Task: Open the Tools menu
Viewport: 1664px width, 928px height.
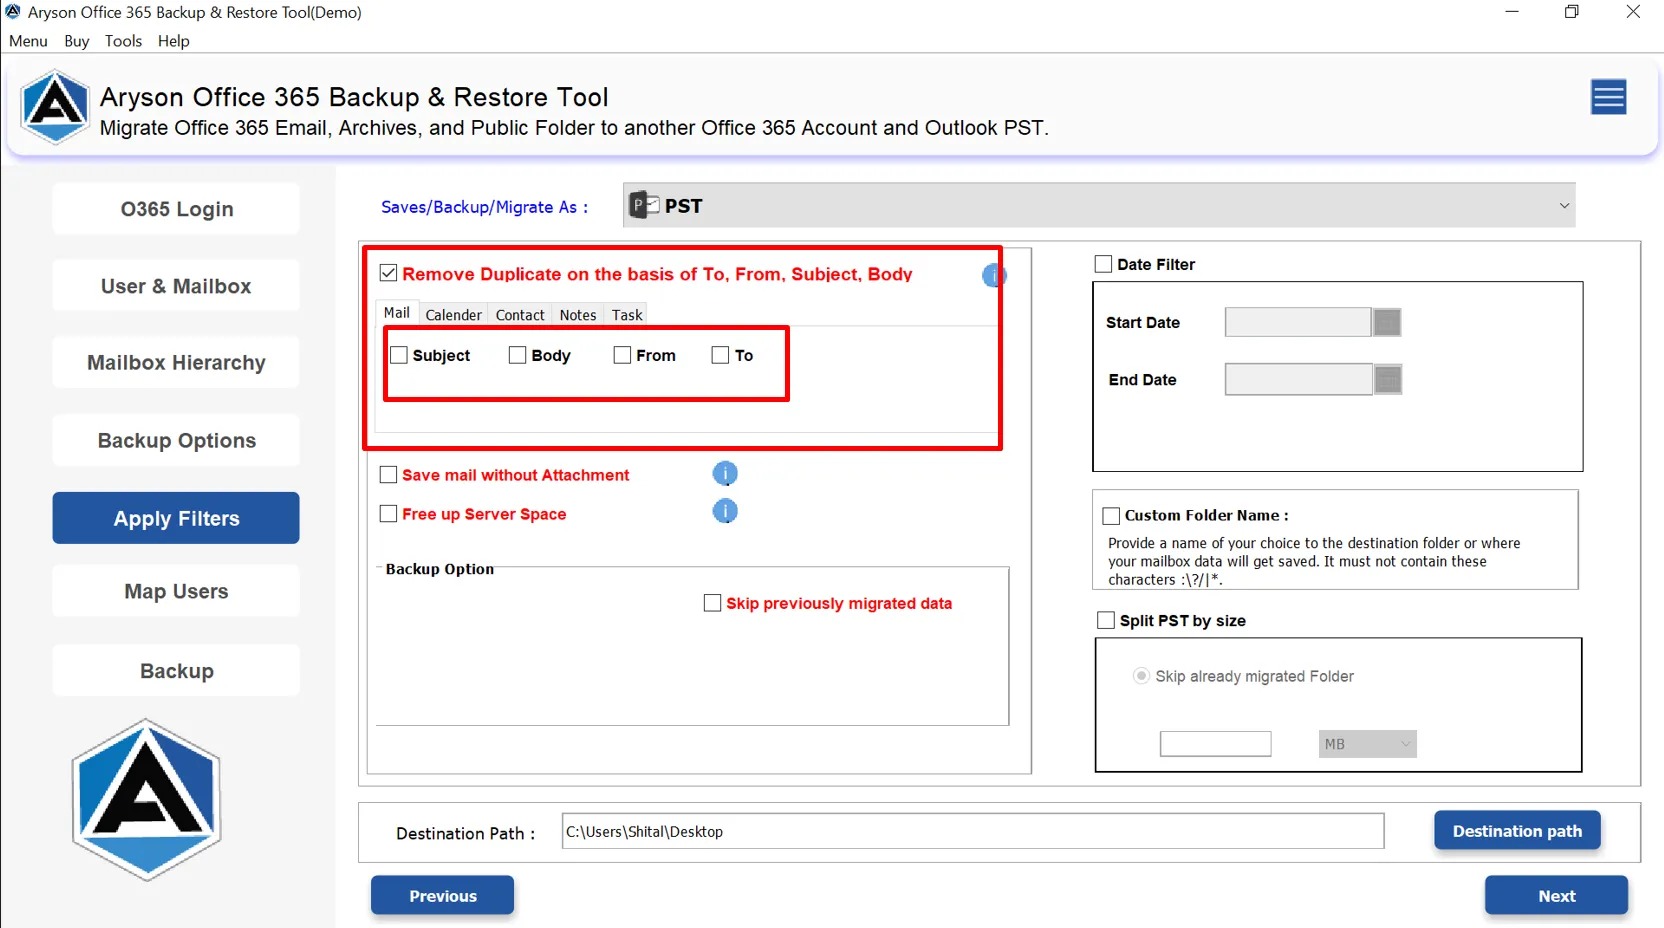Action: click(x=123, y=41)
